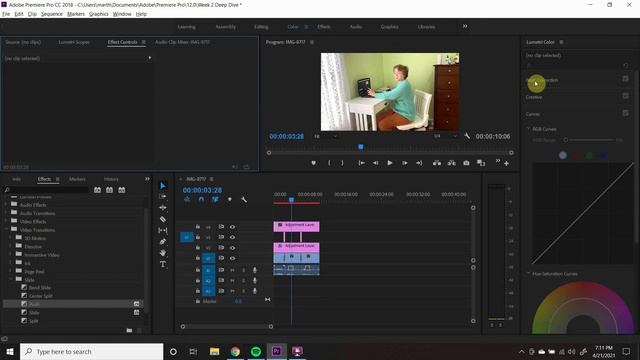This screenshot has height=360, width=640.
Task: Switch to Lumetri Scopes tab
Action: (x=74, y=42)
